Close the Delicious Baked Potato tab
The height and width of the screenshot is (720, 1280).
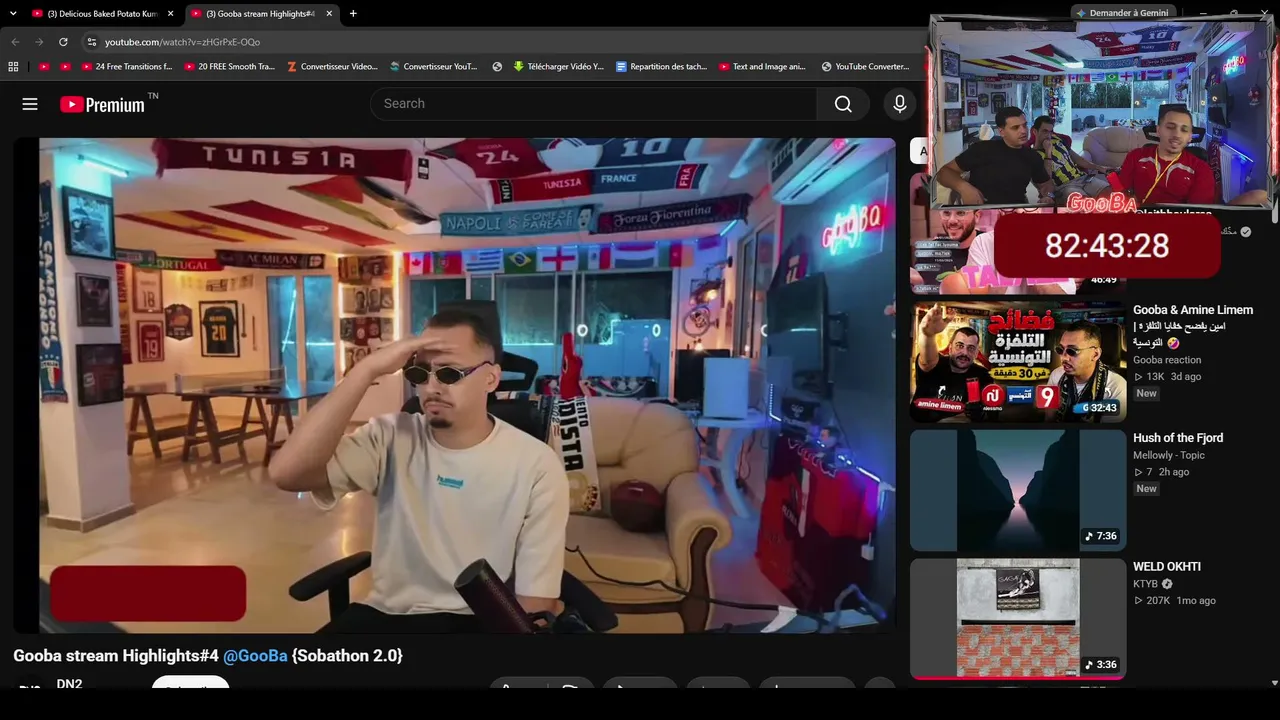(x=170, y=14)
